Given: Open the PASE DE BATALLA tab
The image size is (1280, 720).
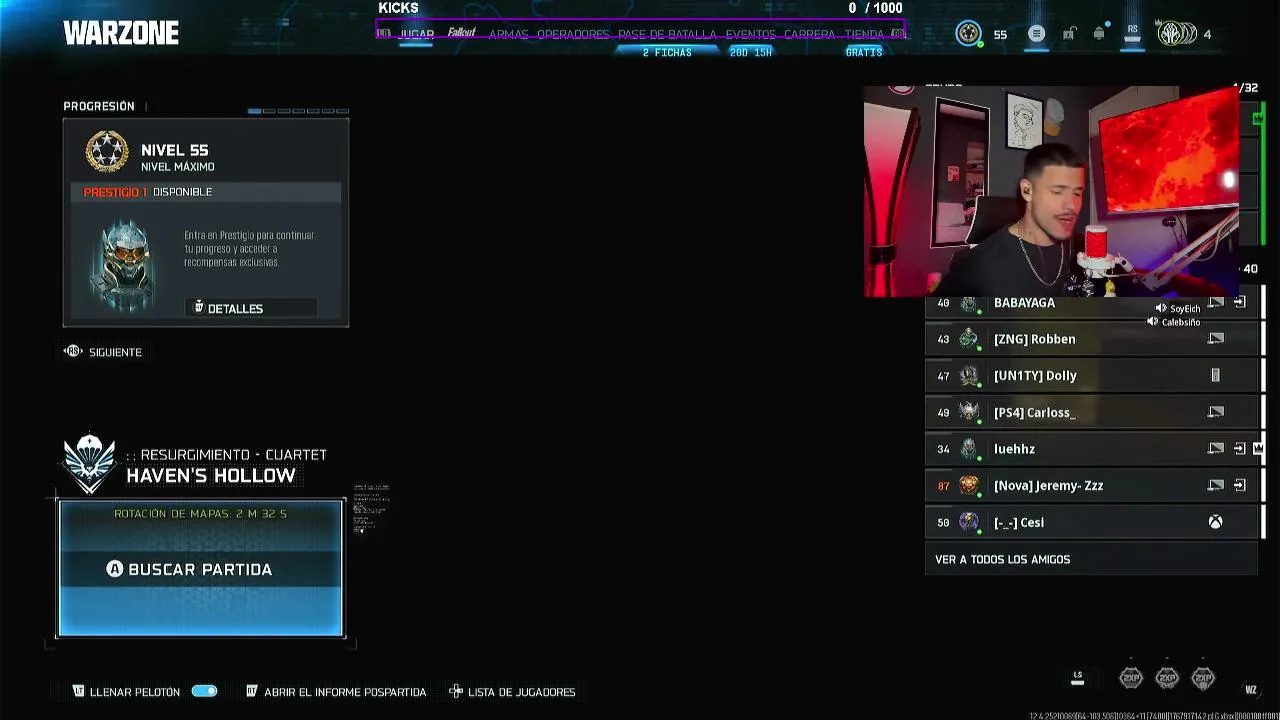Looking at the screenshot, I should coord(667,34).
